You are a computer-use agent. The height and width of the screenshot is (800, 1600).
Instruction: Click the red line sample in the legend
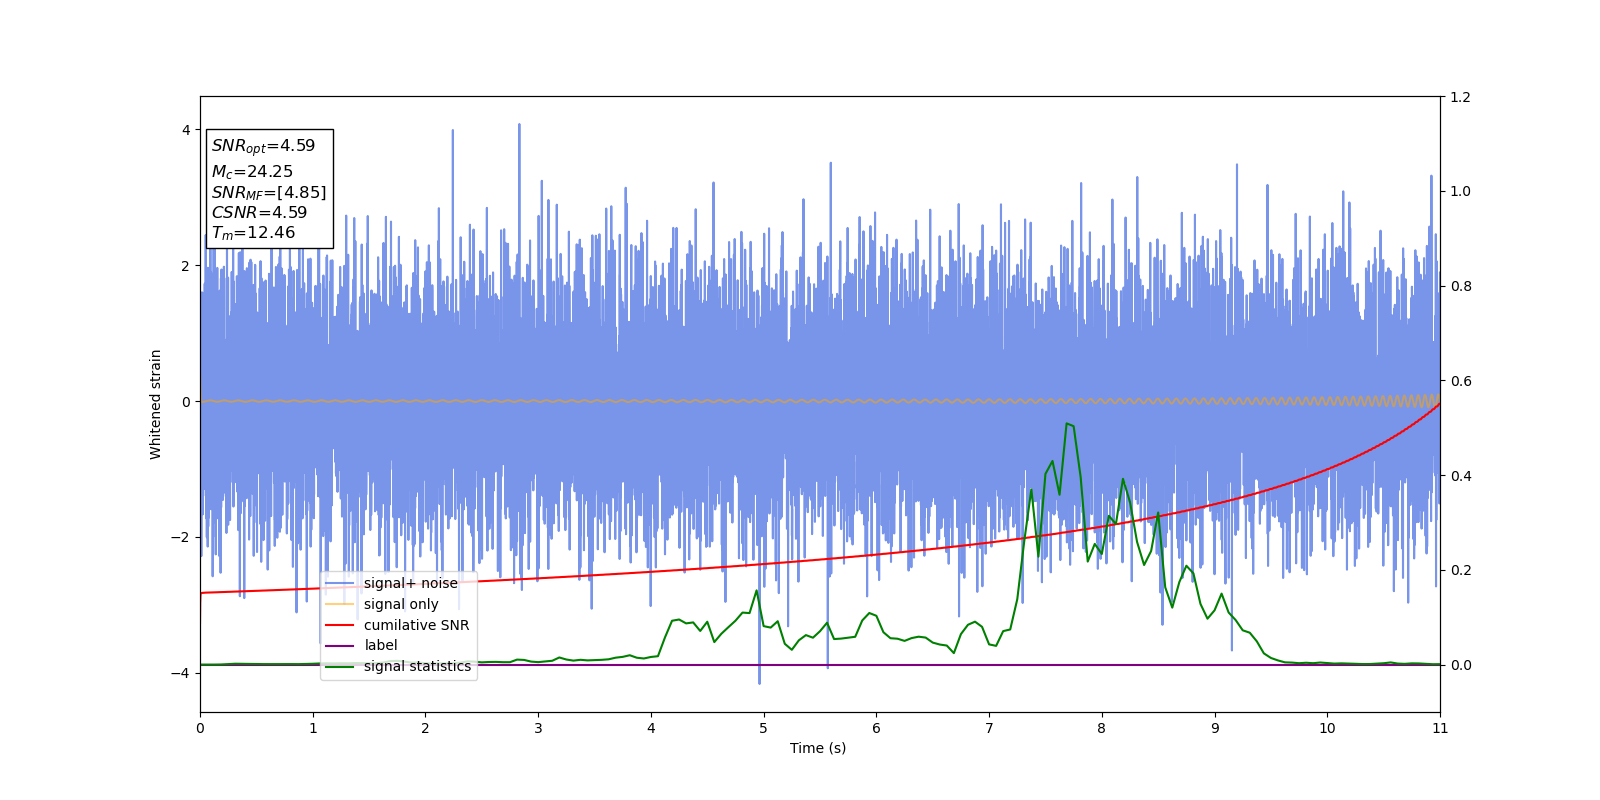(340, 625)
